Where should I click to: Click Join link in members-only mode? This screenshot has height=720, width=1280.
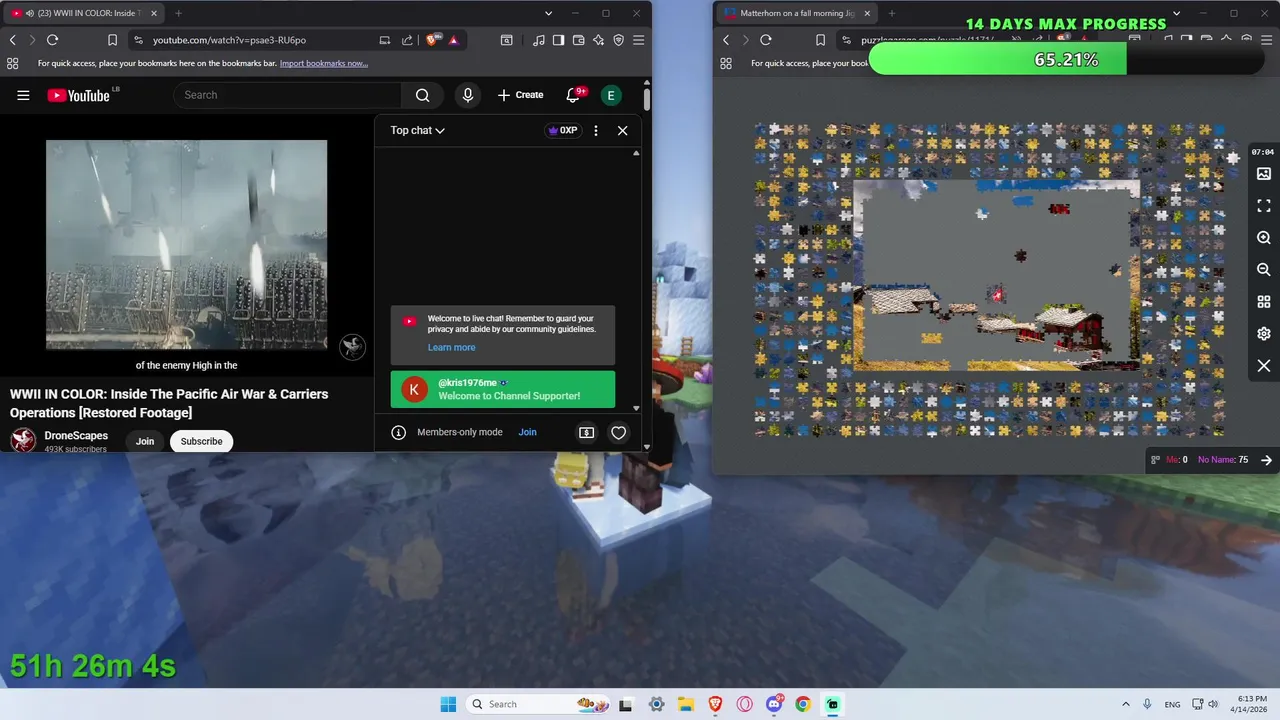click(x=527, y=432)
